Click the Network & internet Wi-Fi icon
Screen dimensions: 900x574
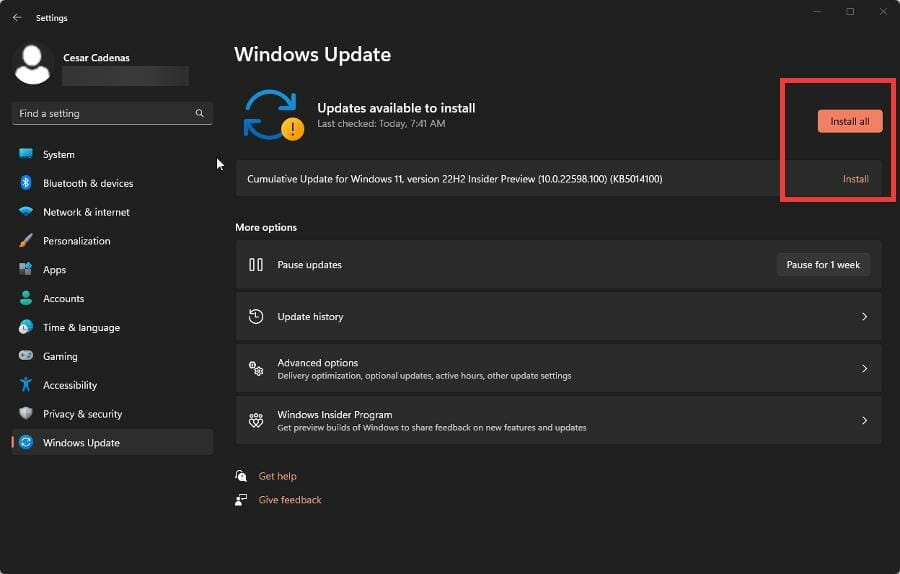[26, 211]
